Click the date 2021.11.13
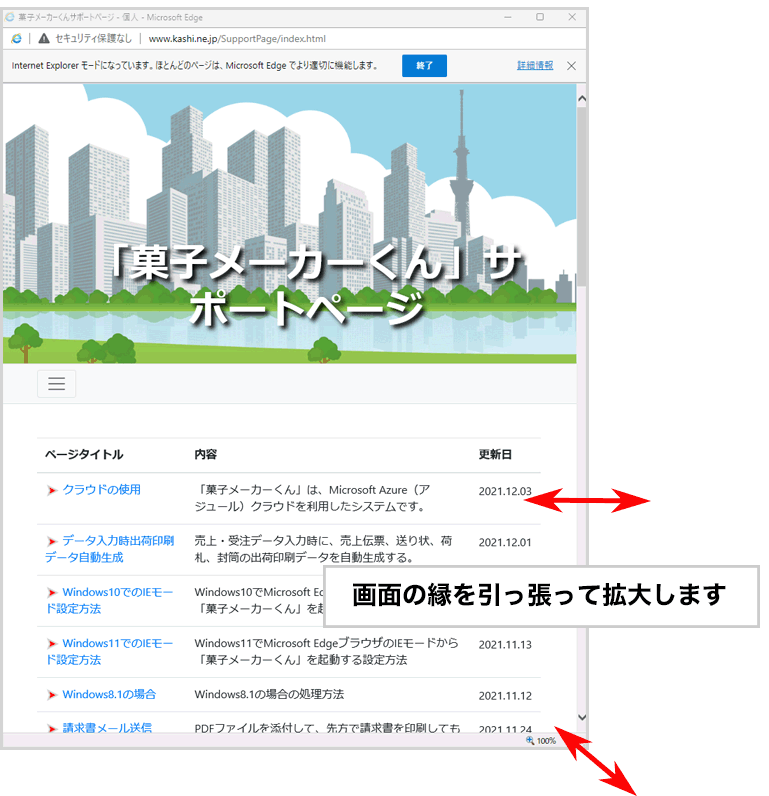 [x=505, y=645]
